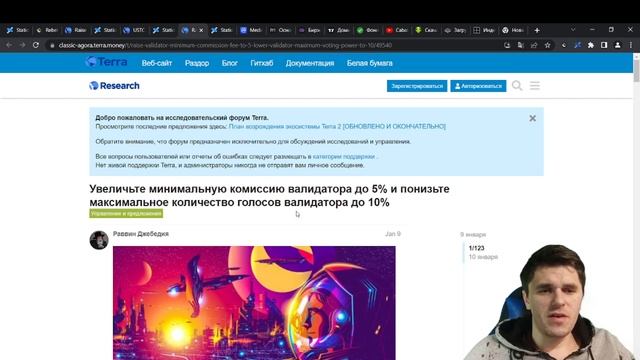Switch to the Medium tab
This screenshot has width=640, height=360.
coord(251,30)
